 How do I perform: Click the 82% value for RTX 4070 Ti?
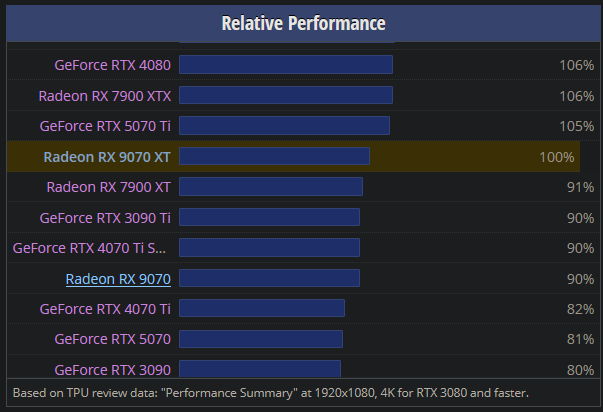tap(581, 309)
